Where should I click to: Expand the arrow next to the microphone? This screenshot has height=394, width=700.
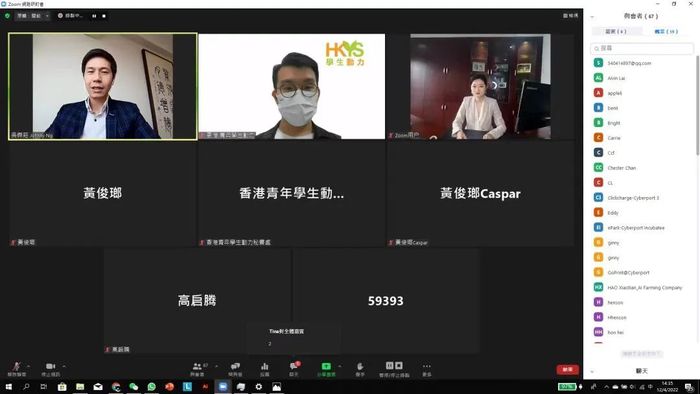click(x=28, y=366)
